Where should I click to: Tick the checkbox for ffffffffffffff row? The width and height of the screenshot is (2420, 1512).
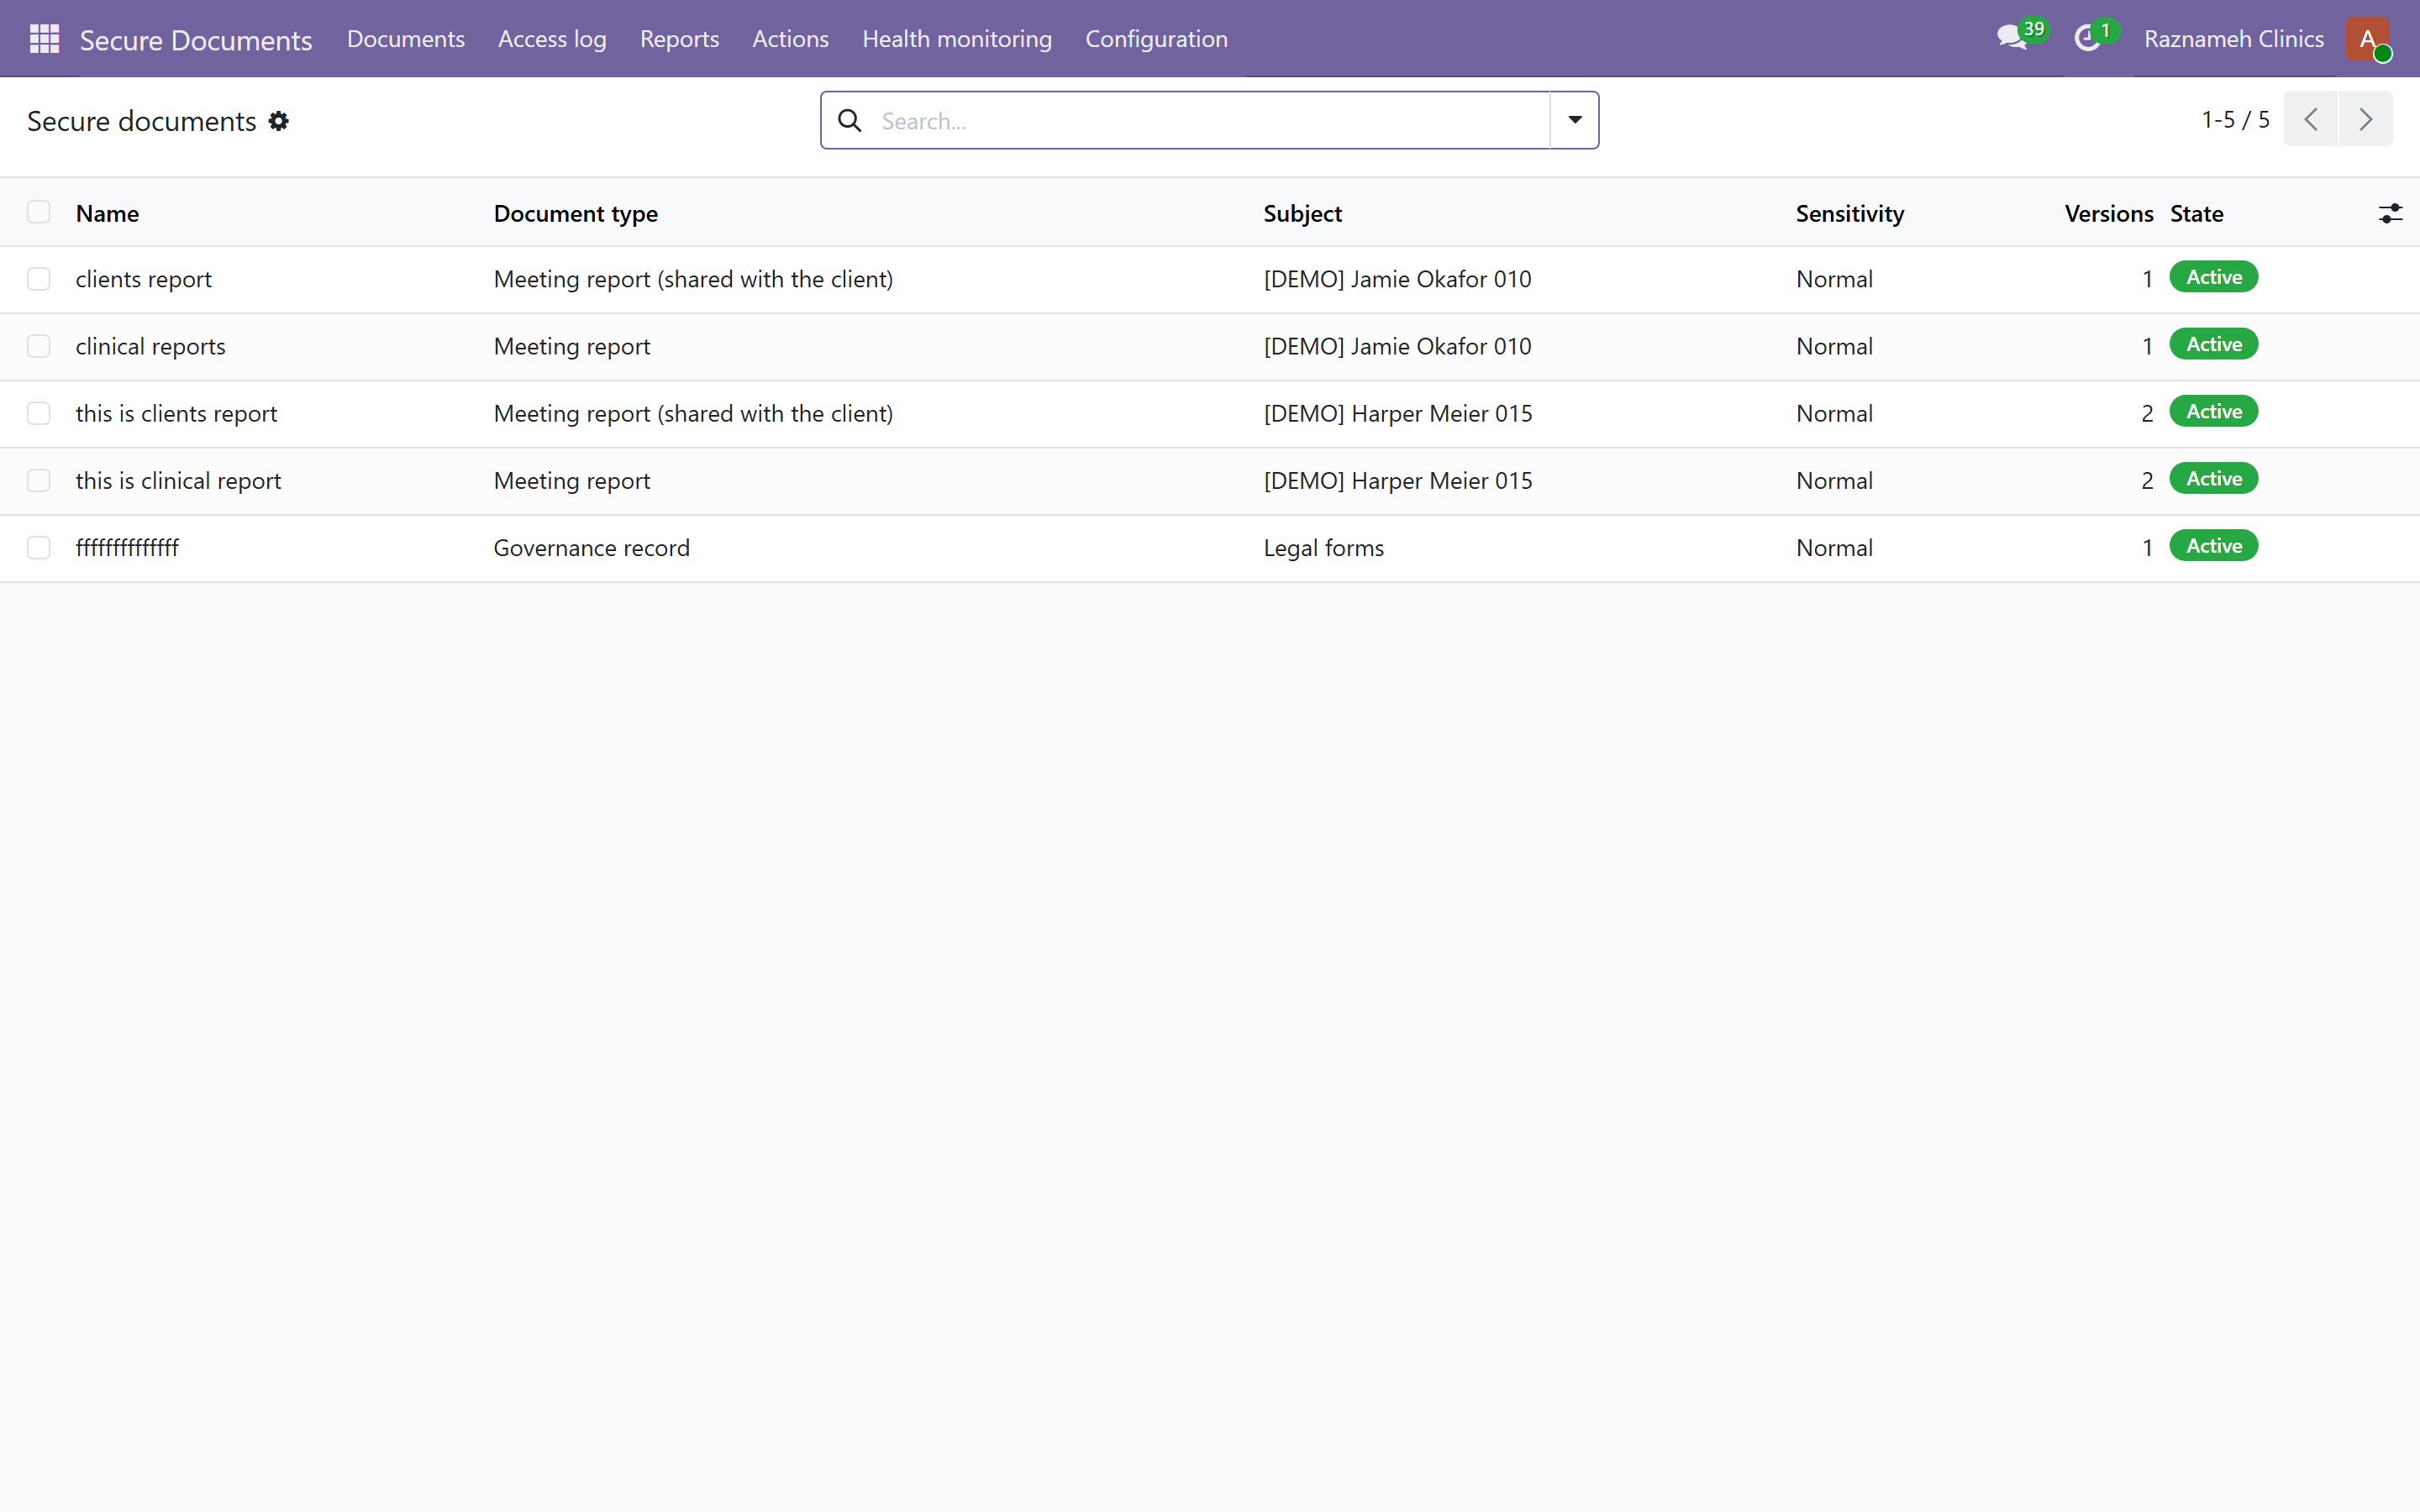[39, 548]
